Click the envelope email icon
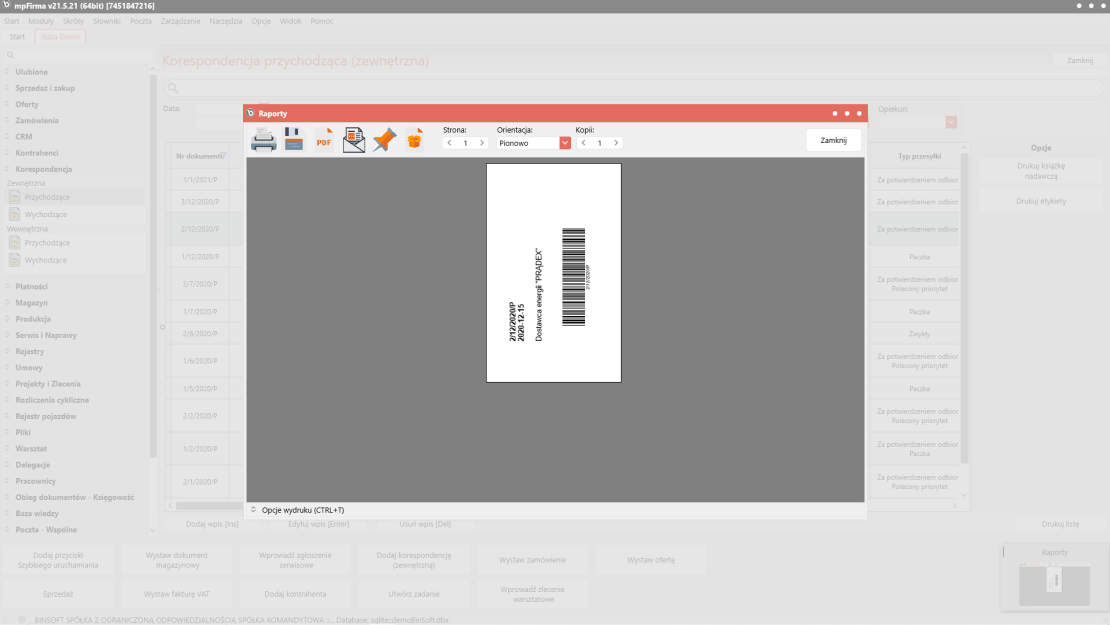 click(354, 140)
